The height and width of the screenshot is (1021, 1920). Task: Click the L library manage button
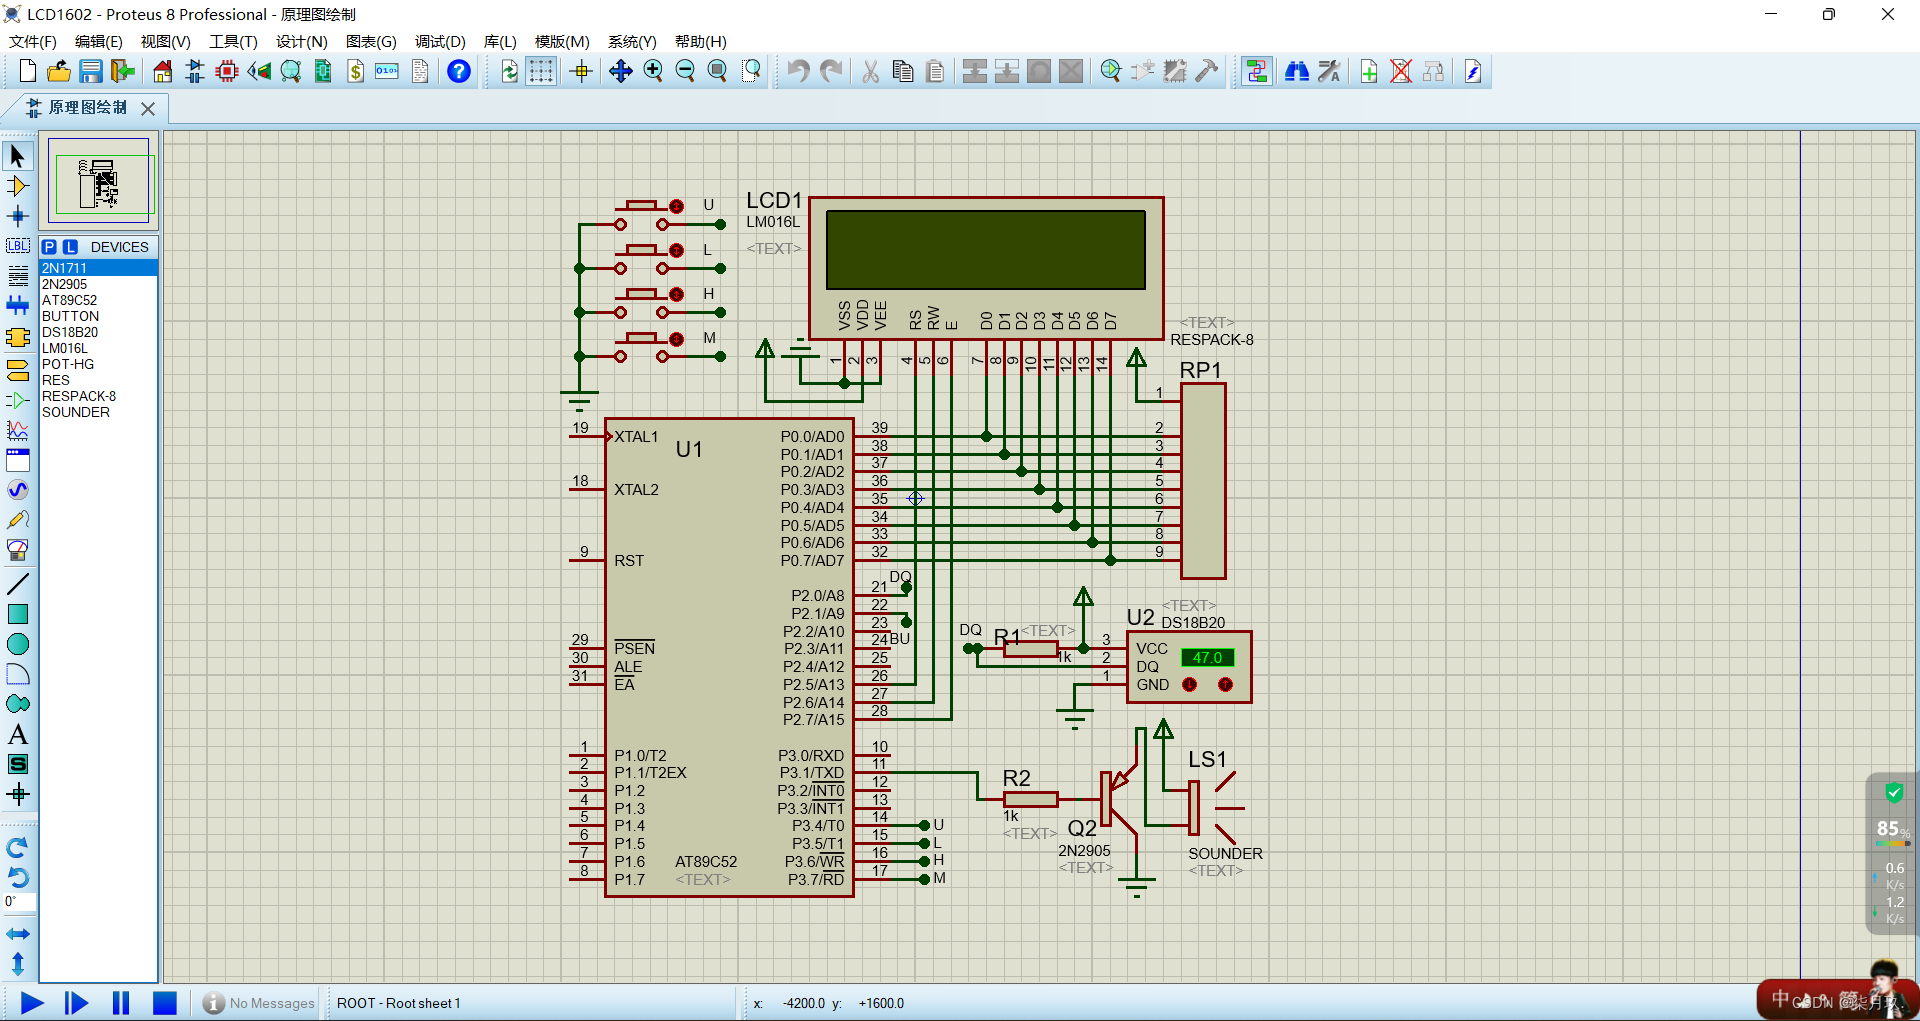(70, 247)
